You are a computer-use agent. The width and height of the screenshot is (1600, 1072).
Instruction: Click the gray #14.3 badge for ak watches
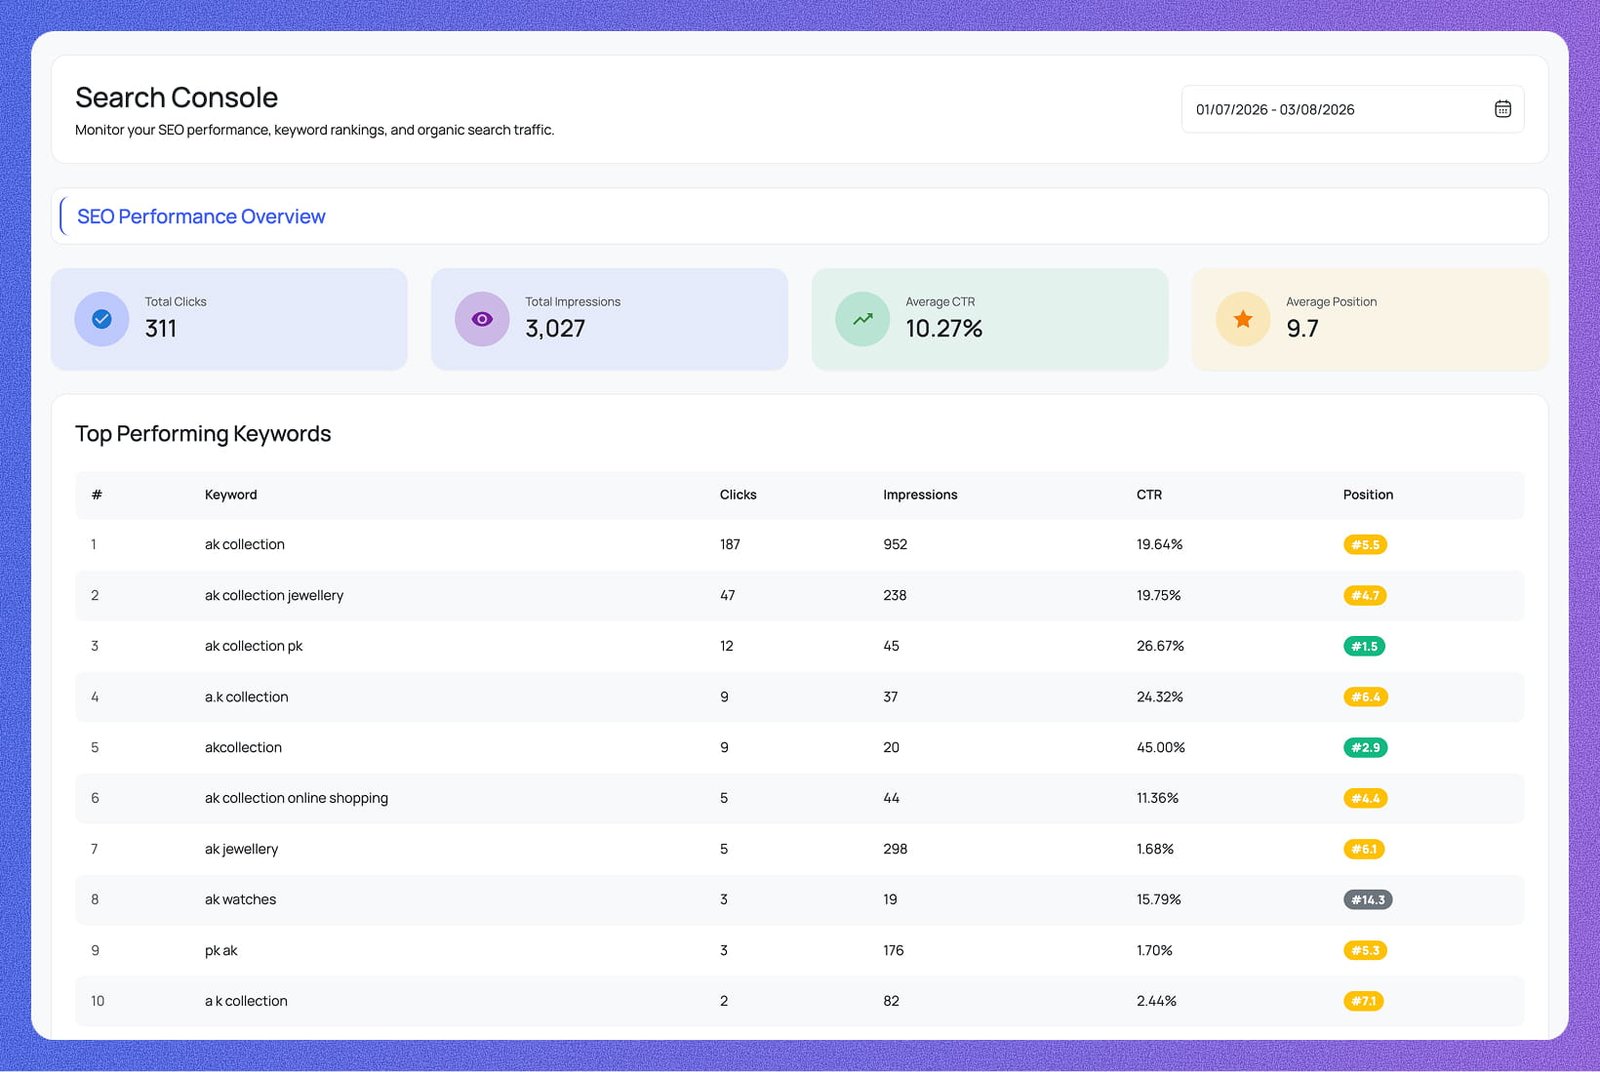[1368, 899]
